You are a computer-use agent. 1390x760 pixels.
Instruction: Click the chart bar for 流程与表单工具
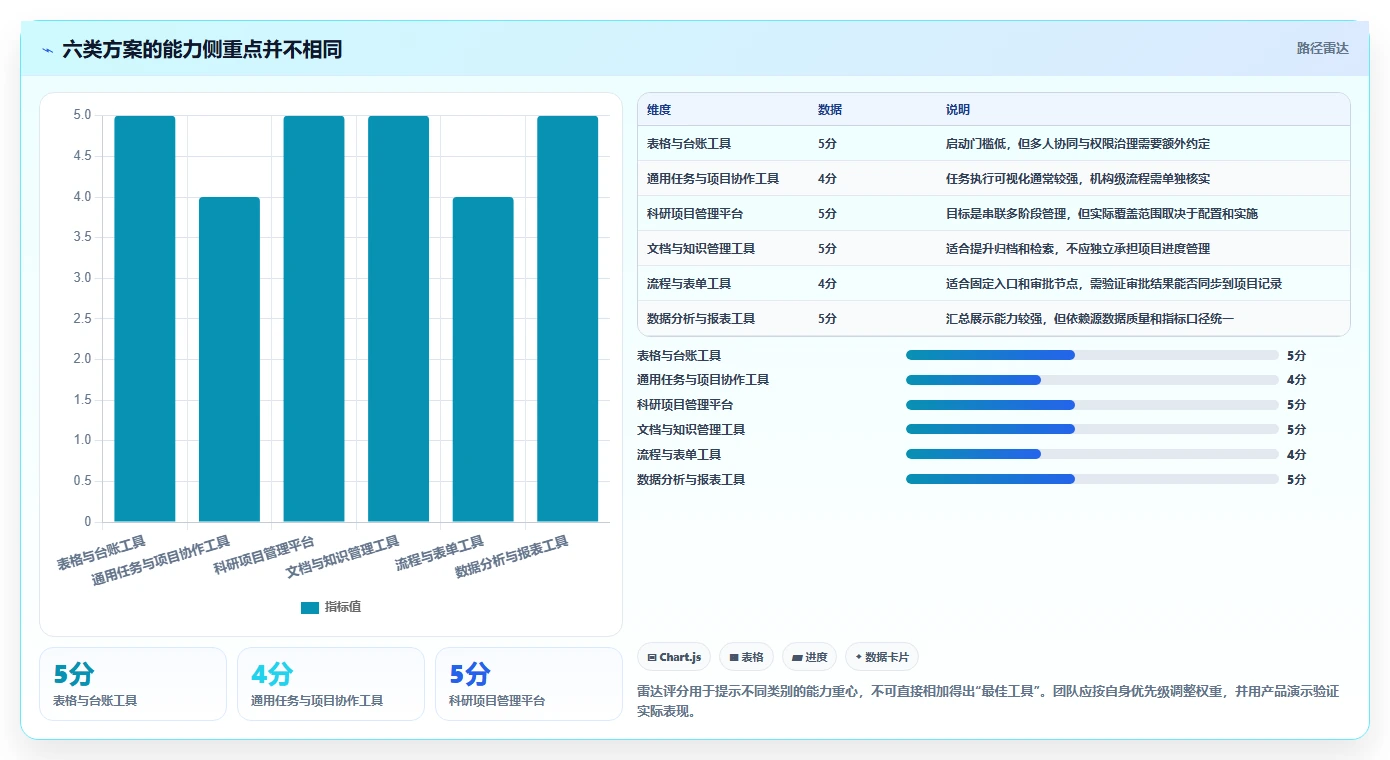(x=483, y=359)
